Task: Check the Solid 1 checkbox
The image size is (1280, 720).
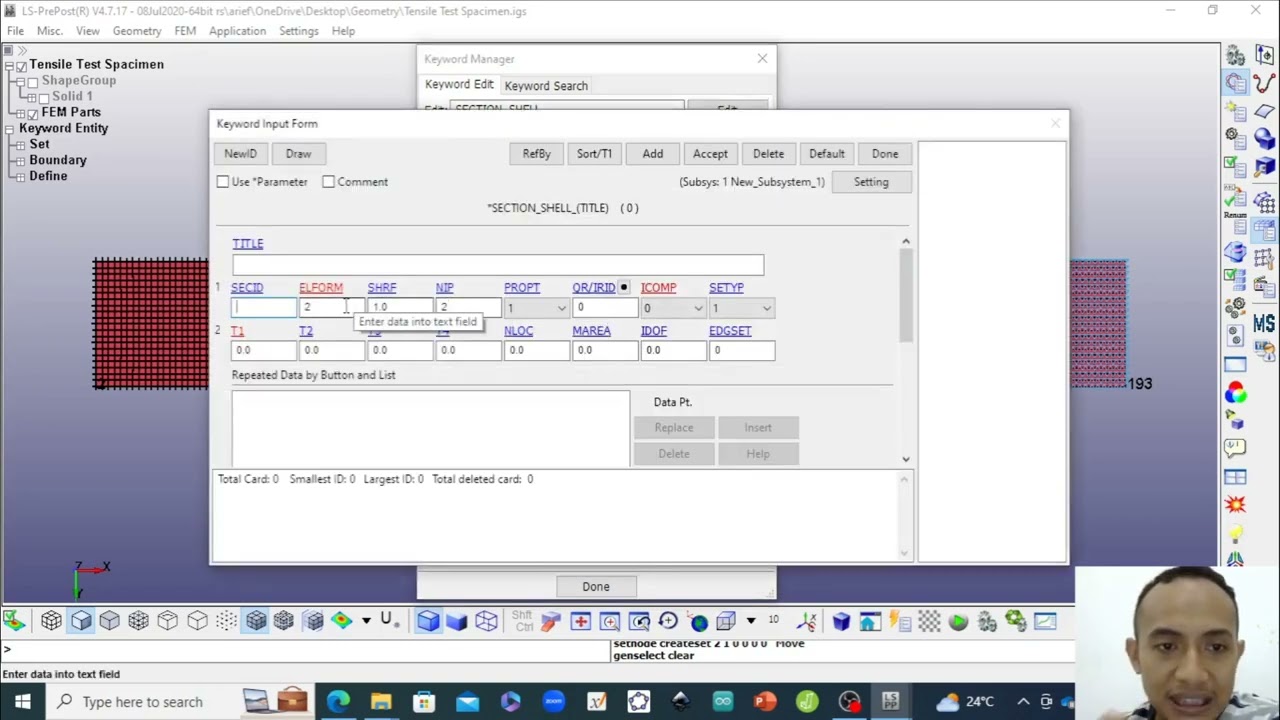Action: 44,97
